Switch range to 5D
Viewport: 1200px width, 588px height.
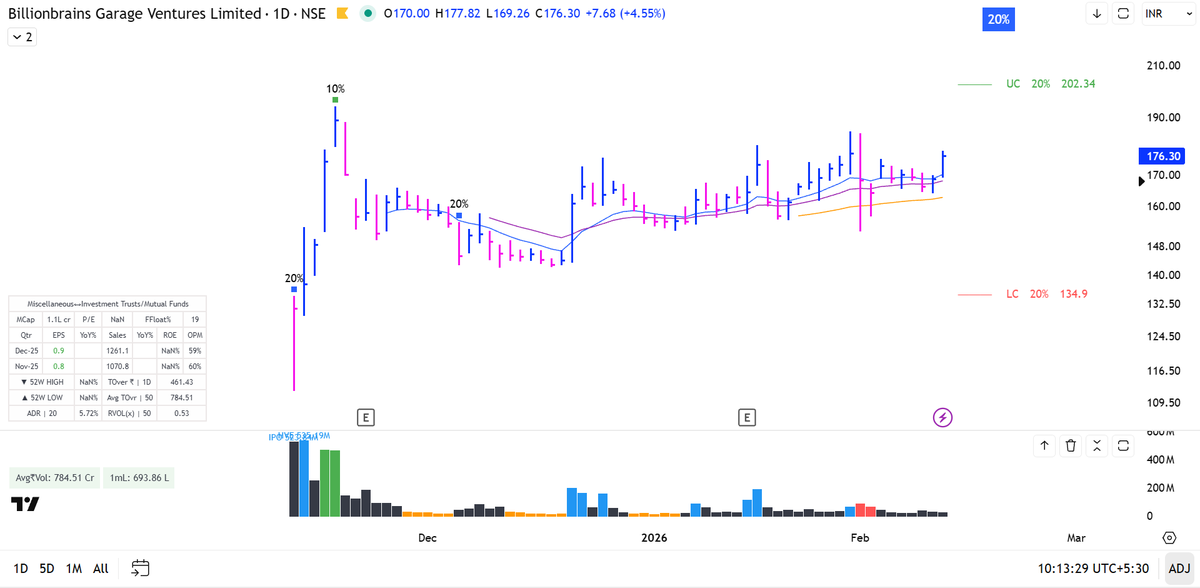click(47, 568)
